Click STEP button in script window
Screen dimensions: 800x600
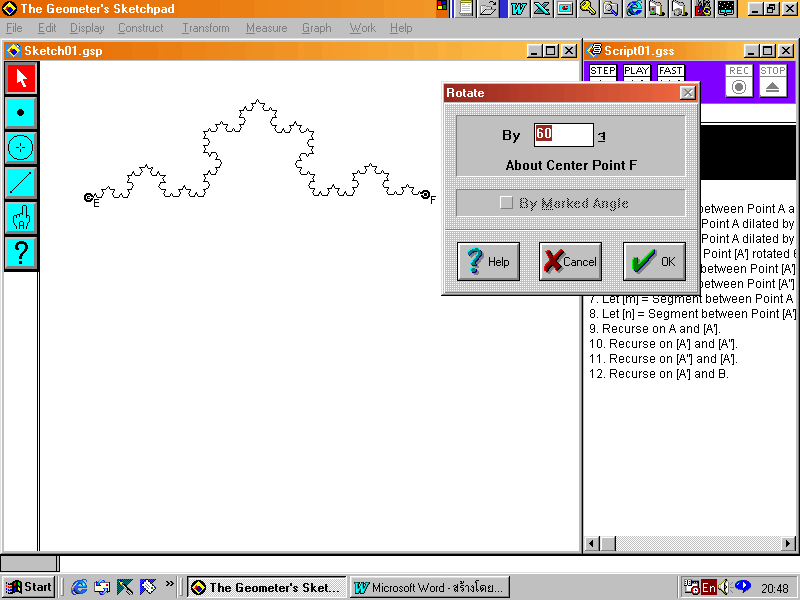pyautogui.click(x=603, y=70)
